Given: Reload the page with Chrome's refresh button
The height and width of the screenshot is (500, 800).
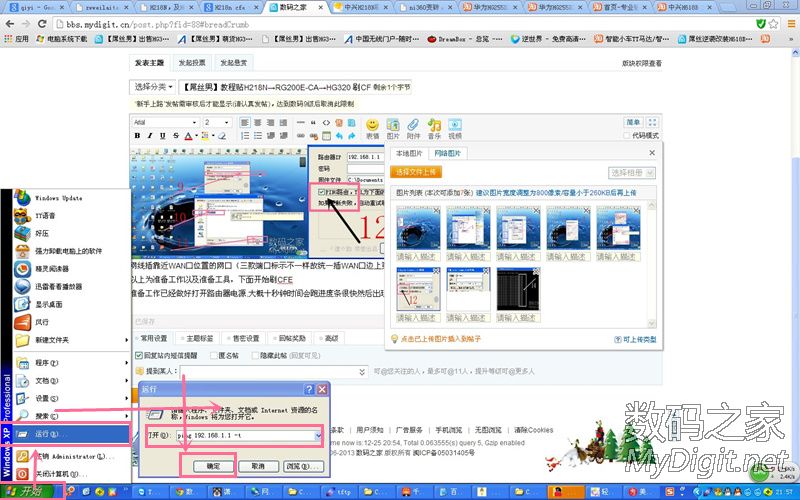Looking at the screenshot, I should point(42,24).
